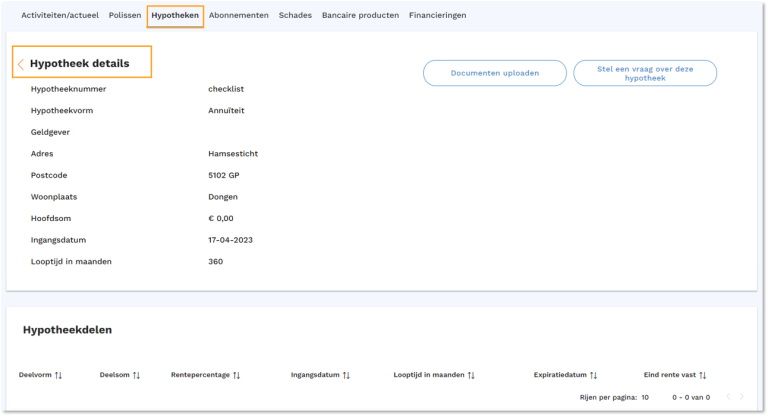This screenshot has height=416, width=768.
Task: Switch to the Financieringen tab
Action: pyautogui.click(x=437, y=15)
